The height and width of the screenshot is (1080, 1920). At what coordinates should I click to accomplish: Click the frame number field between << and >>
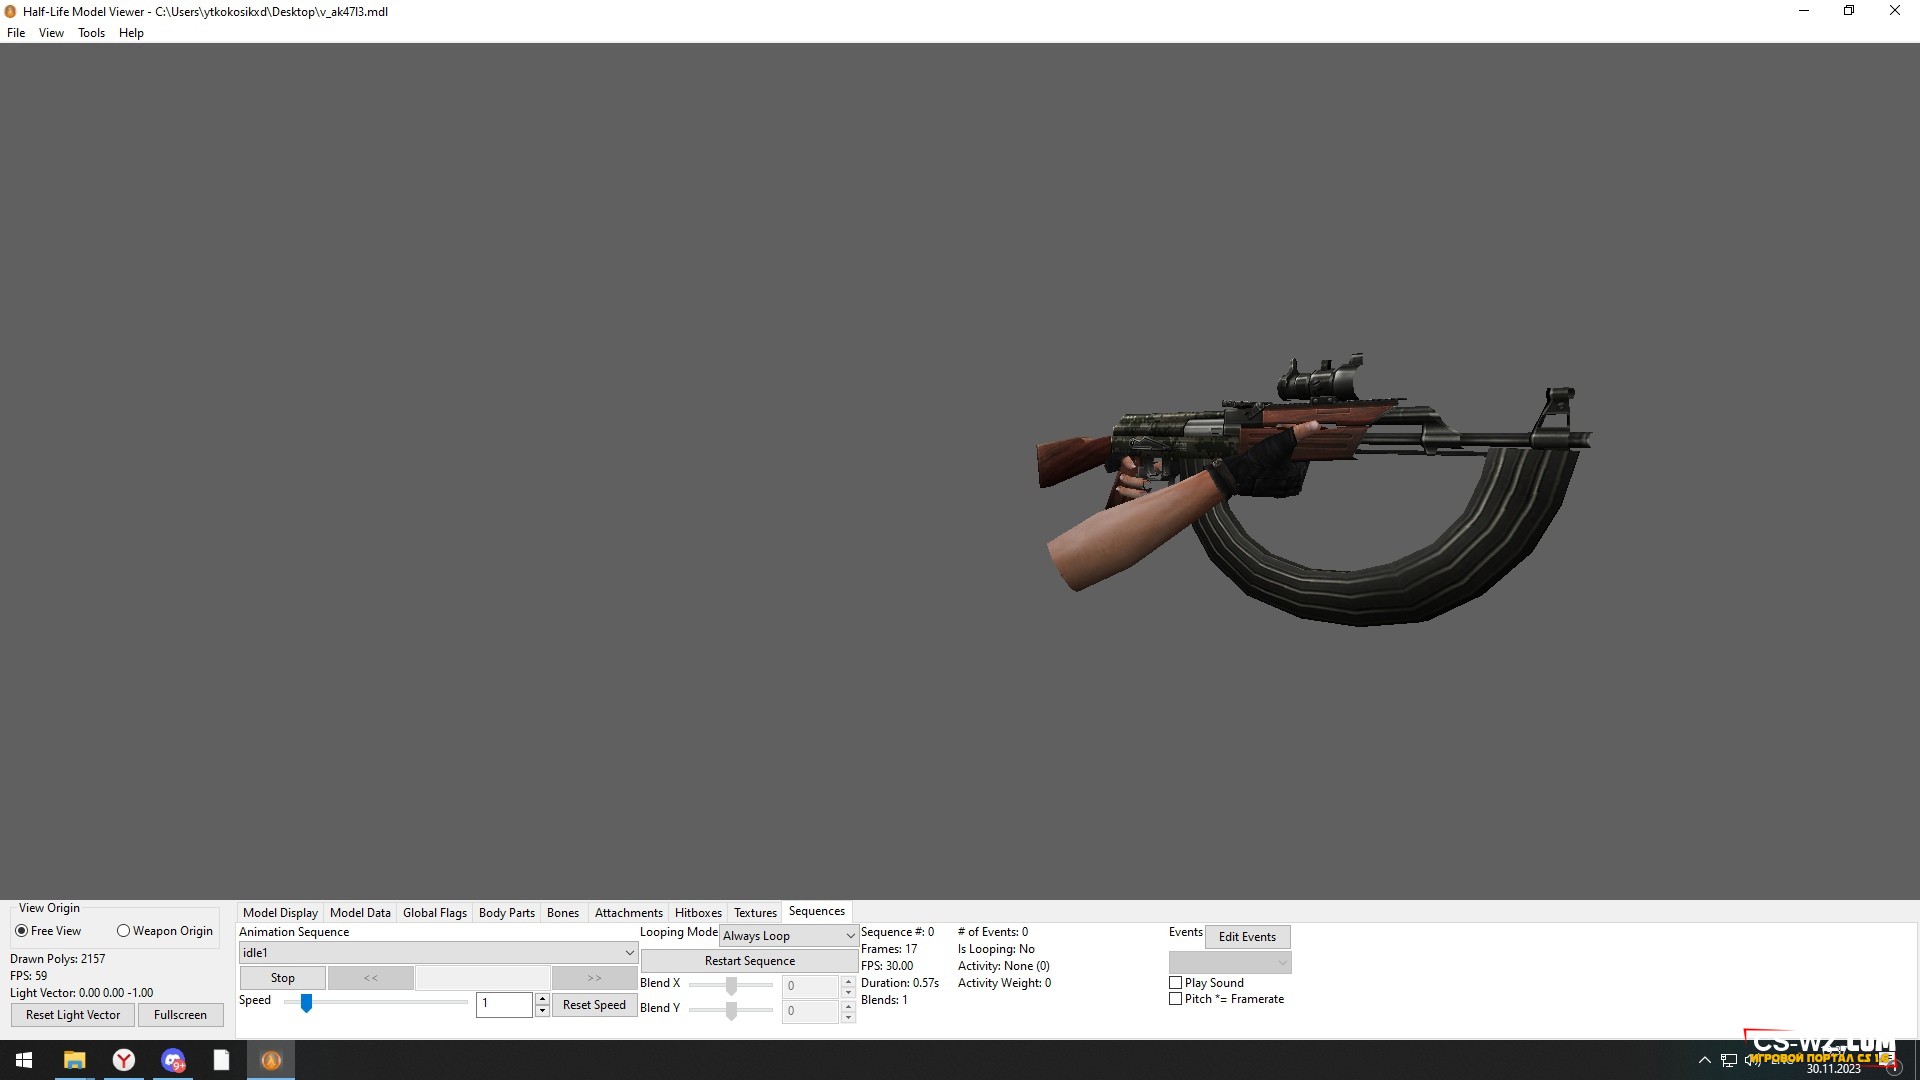(482, 978)
